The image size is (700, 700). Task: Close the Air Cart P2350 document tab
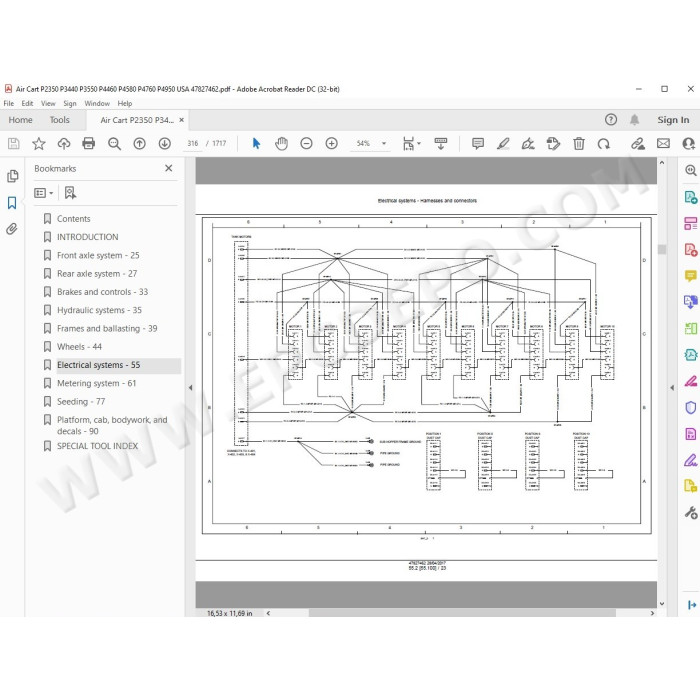[181, 120]
